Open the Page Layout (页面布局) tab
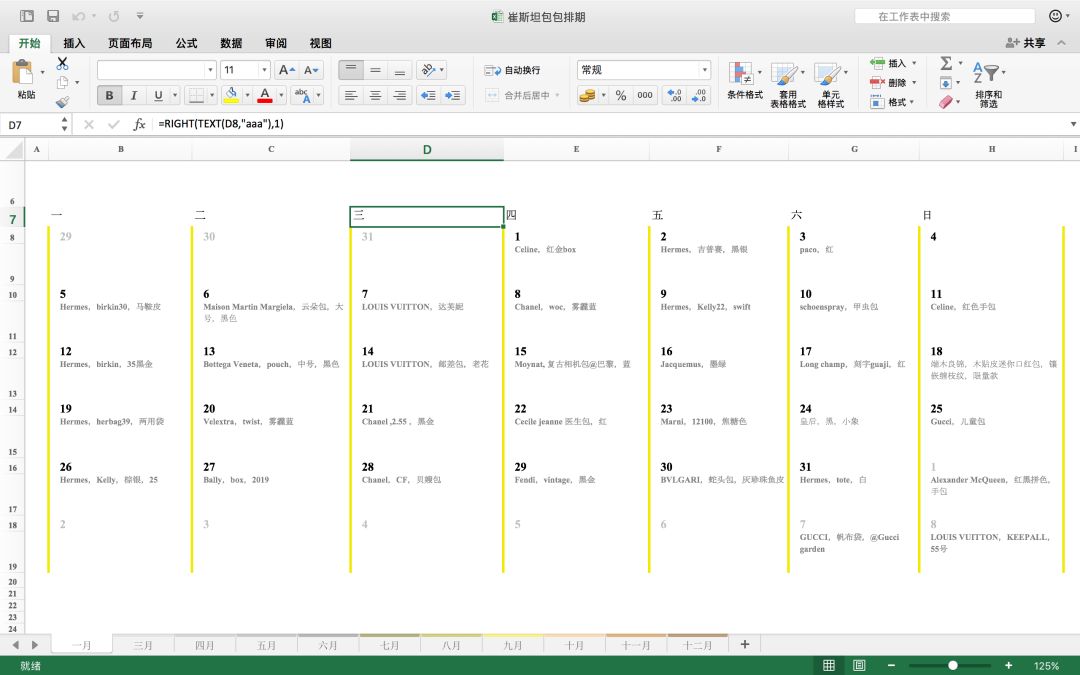The image size is (1080, 675). coord(129,43)
